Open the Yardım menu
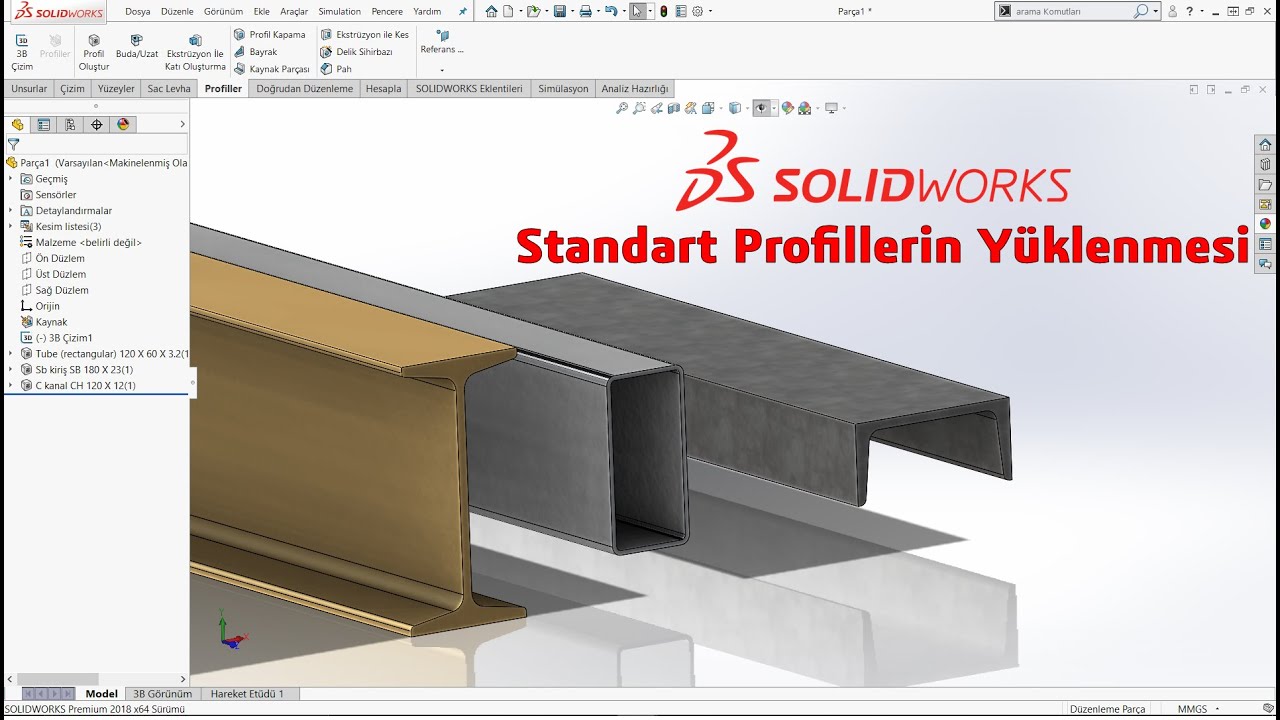The image size is (1280, 720). pos(427,12)
